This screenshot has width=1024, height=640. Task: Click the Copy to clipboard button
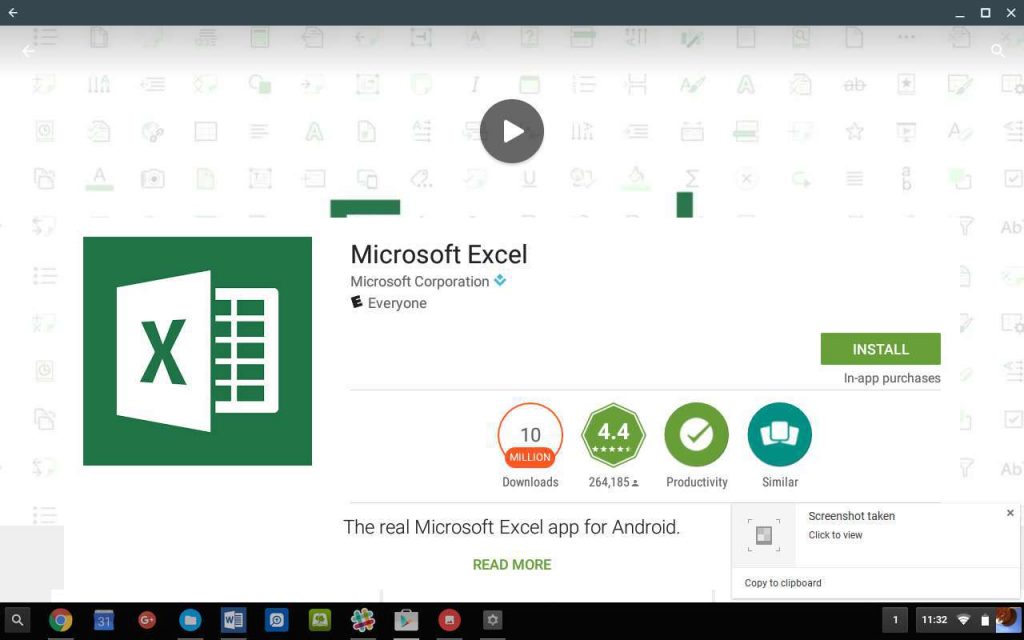[783, 583]
